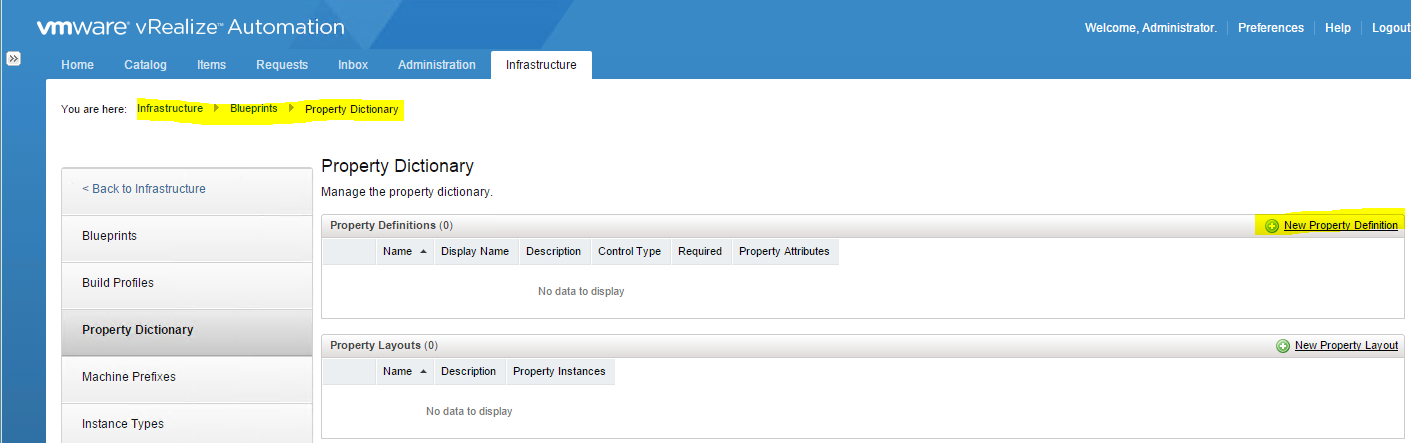1411x443 pixels.
Task: Open the Home tab
Action: click(x=77, y=65)
